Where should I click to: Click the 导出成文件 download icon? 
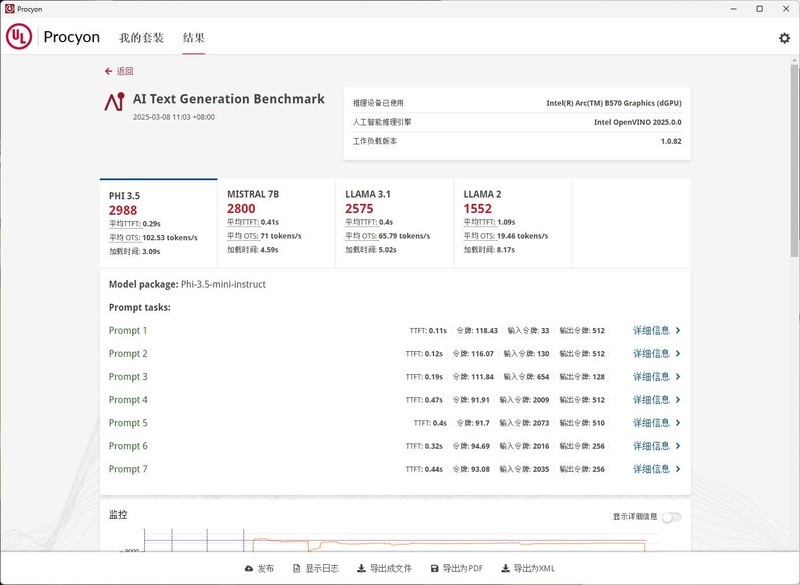(361, 566)
